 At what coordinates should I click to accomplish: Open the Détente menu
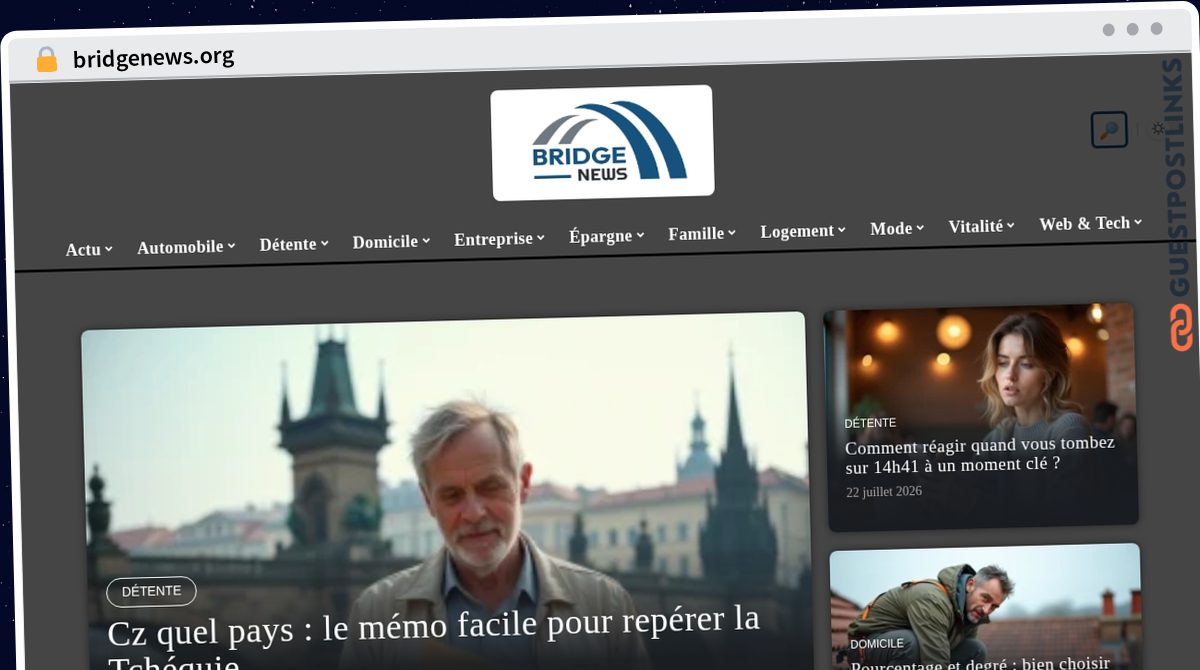click(x=294, y=244)
